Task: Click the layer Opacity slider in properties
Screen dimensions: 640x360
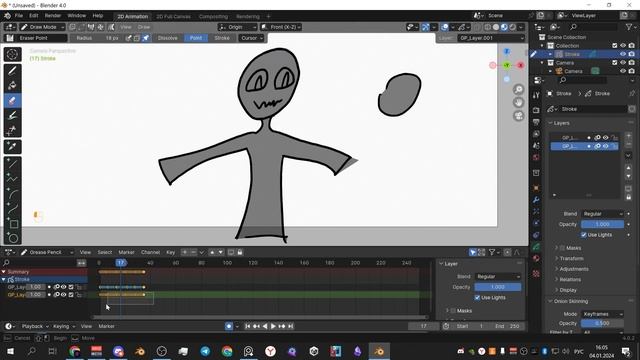Action: 602,224
